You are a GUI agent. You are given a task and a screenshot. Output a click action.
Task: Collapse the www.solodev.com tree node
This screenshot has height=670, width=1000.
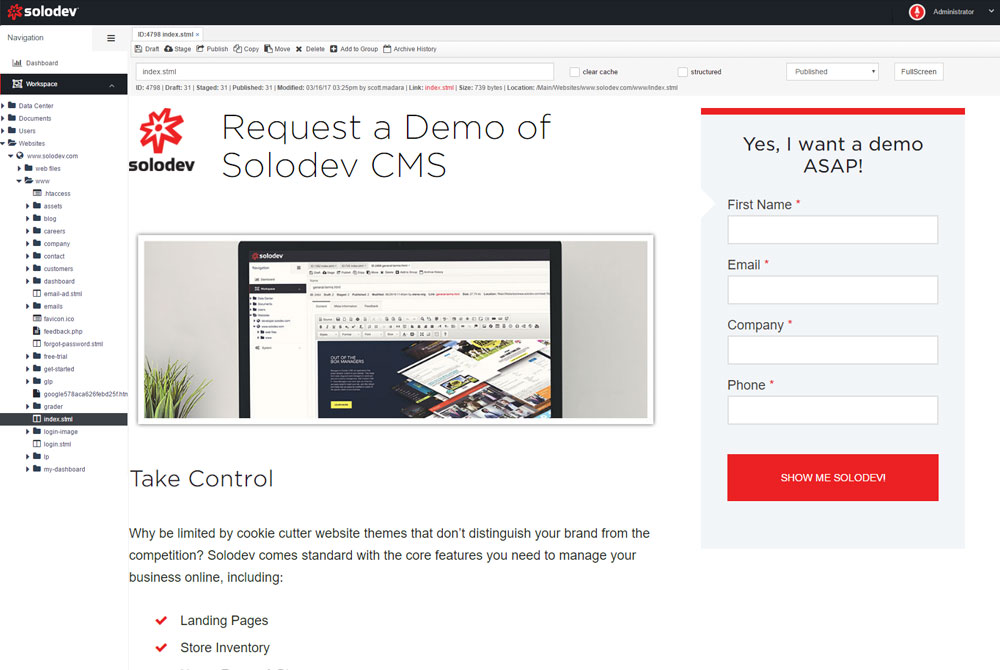[x=10, y=155]
